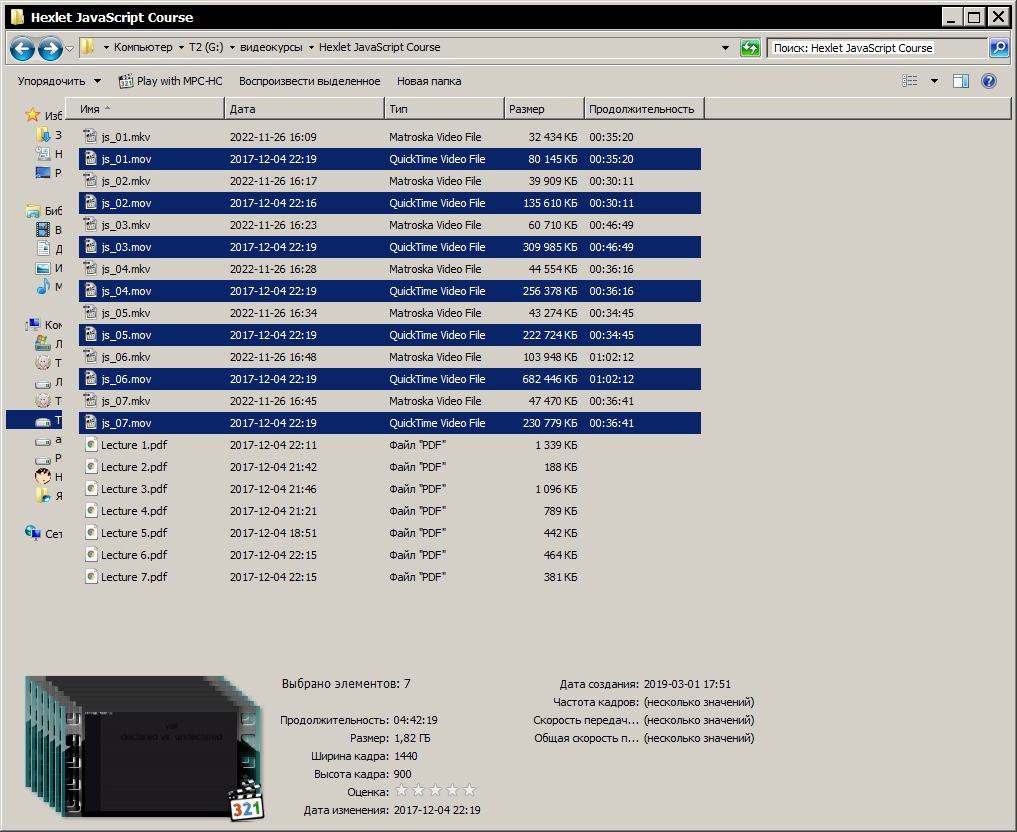This screenshot has height=832, width=1017.
Task: Open the address bar history dropdown arrow
Action: 725,47
